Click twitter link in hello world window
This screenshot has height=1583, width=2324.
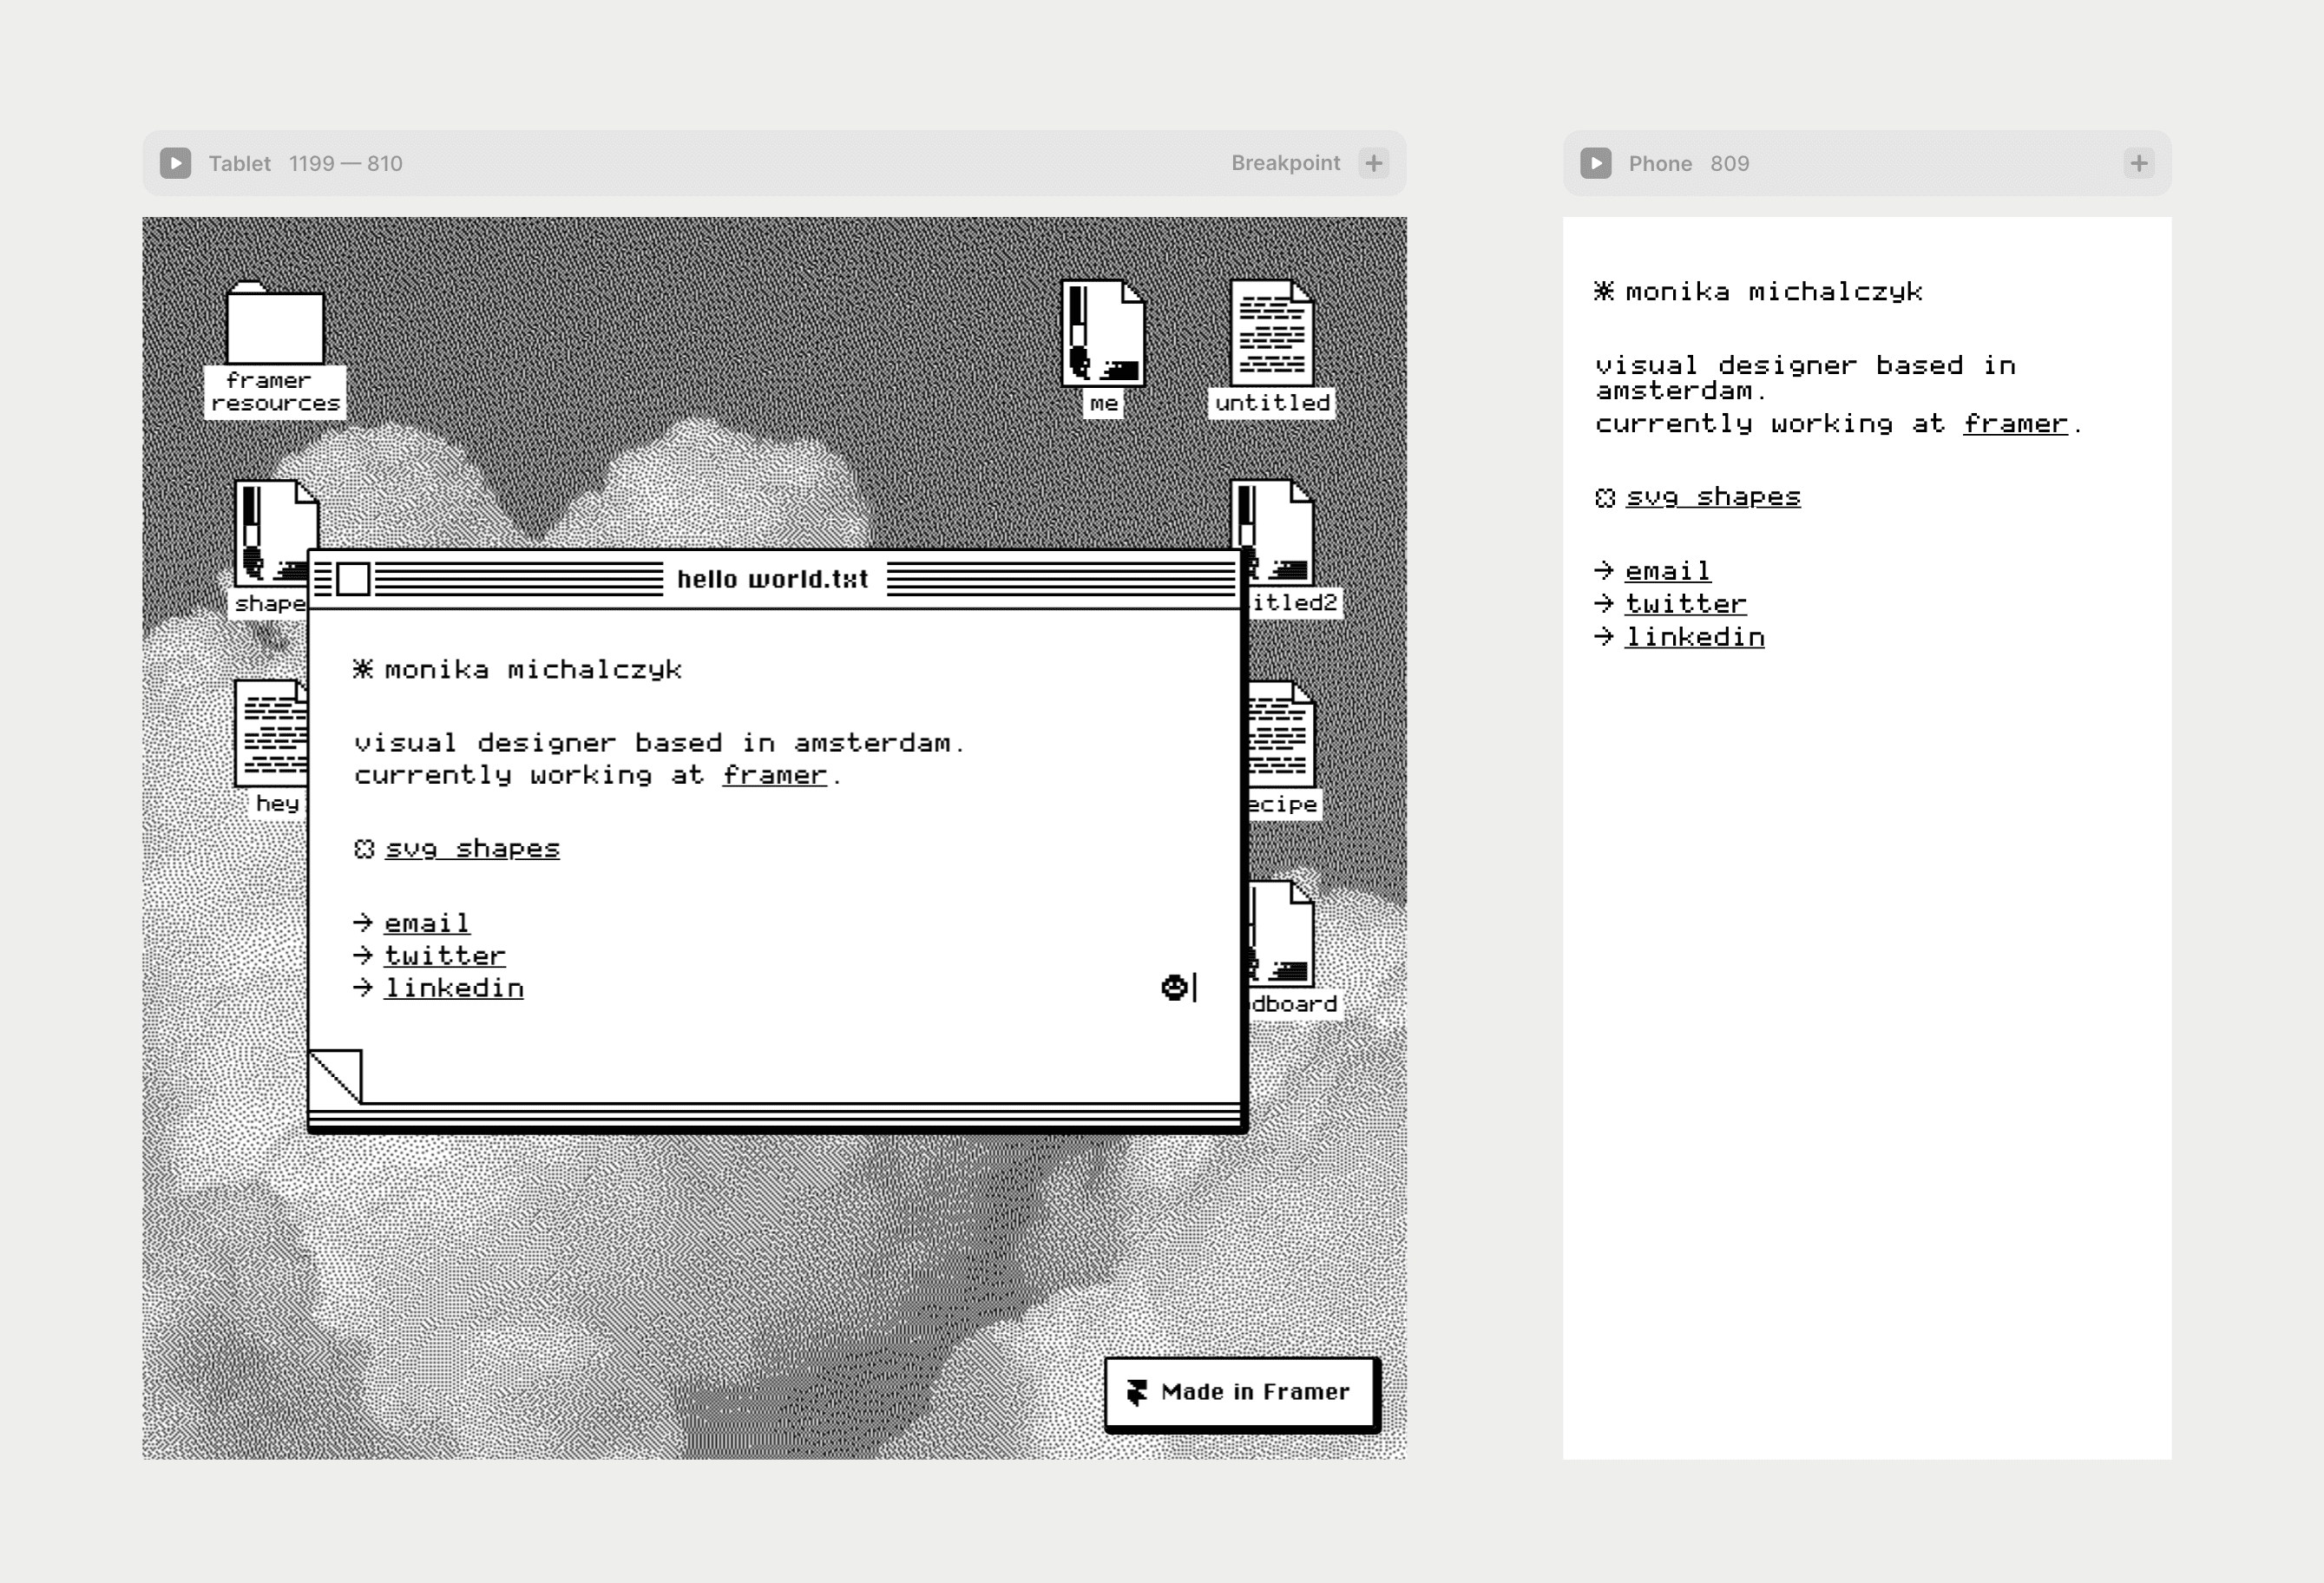[445, 956]
